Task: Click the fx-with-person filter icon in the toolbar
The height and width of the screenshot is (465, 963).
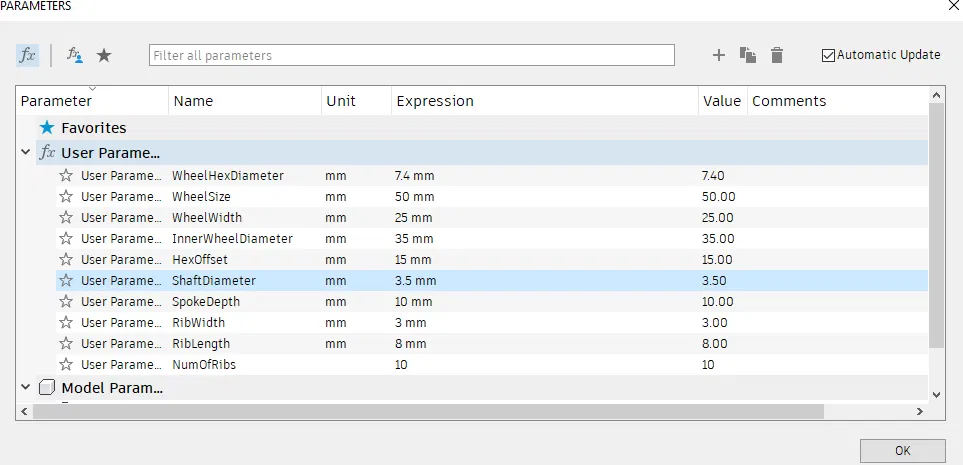Action: tap(75, 55)
